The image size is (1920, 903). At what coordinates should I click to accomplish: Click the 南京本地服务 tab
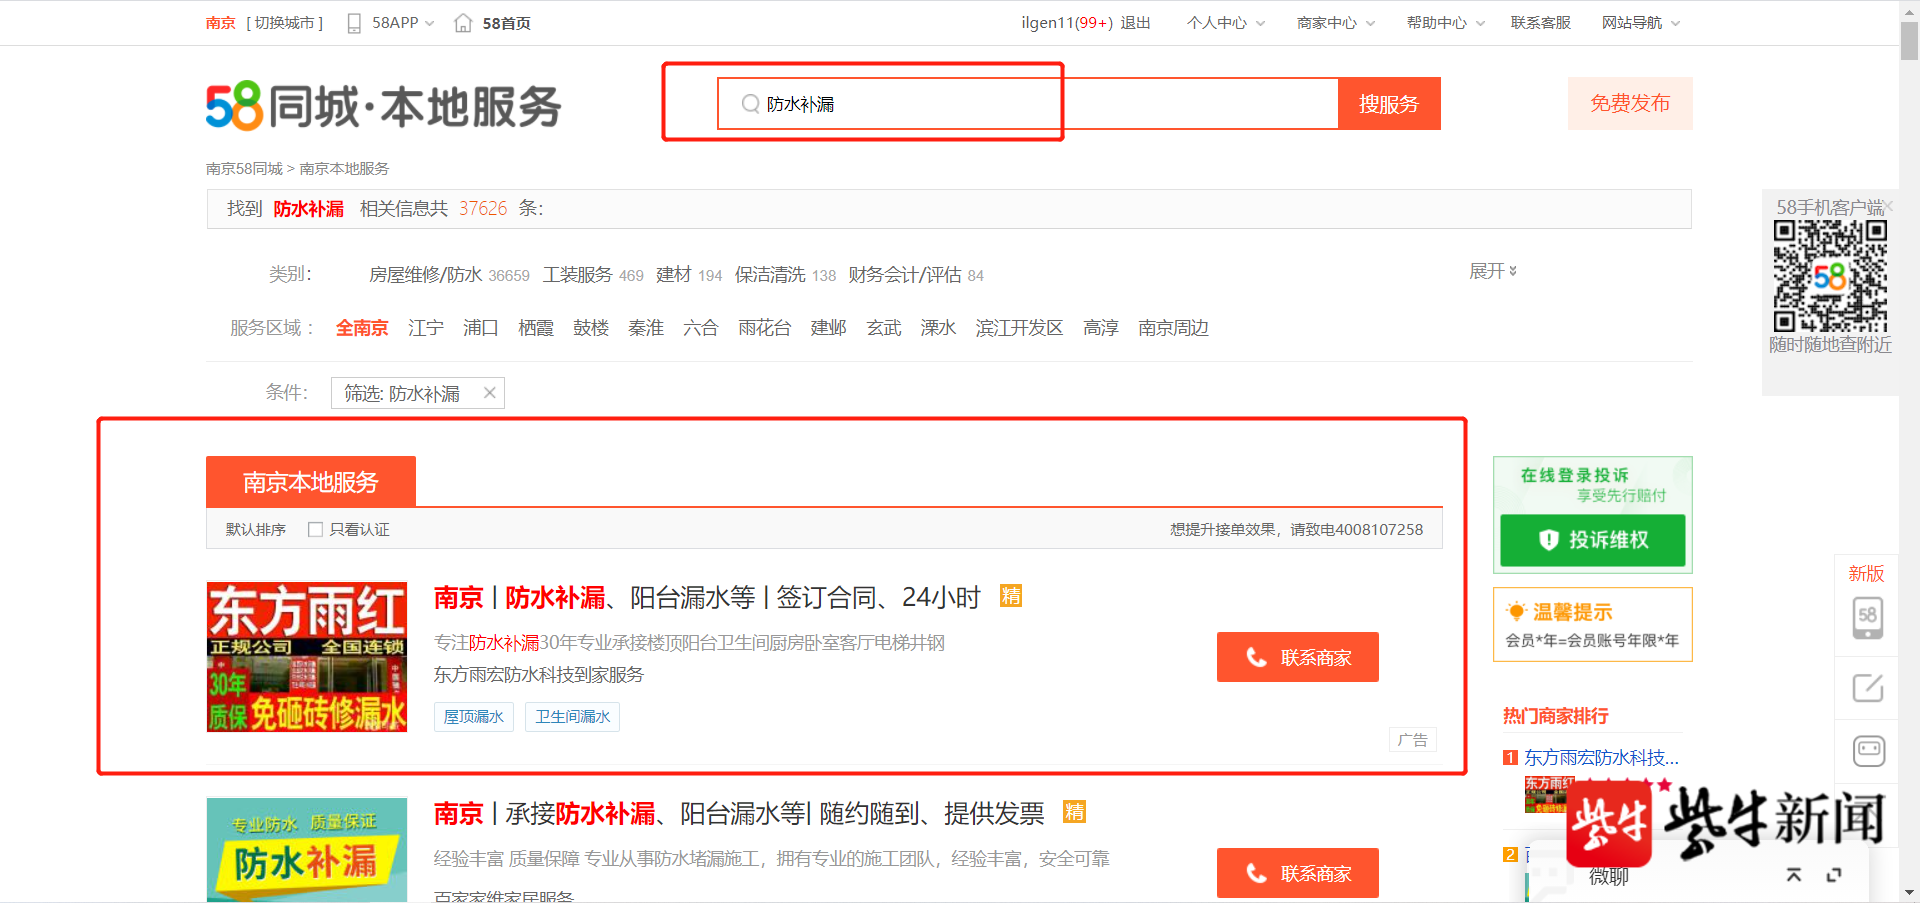311,482
